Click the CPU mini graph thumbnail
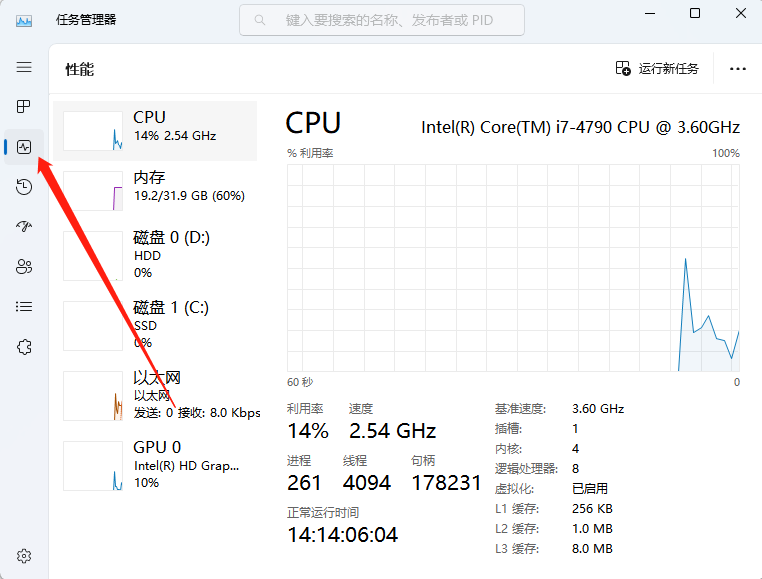The height and width of the screenshot is (579, 762). [93, 131]
